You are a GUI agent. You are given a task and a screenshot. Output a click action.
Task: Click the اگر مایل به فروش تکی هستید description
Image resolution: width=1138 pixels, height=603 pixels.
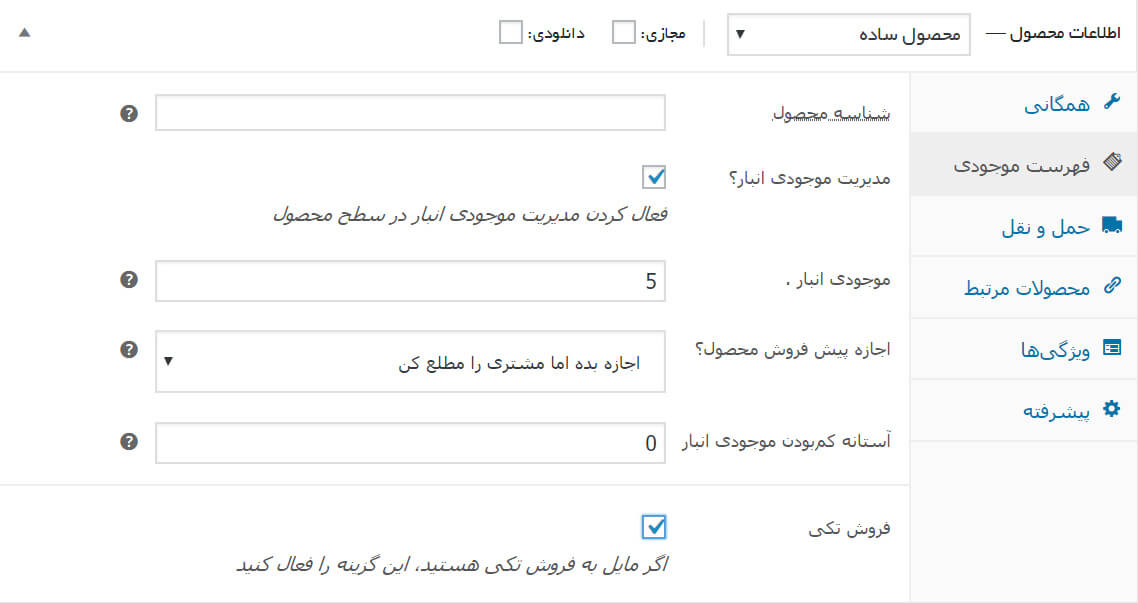coord(452,564)
